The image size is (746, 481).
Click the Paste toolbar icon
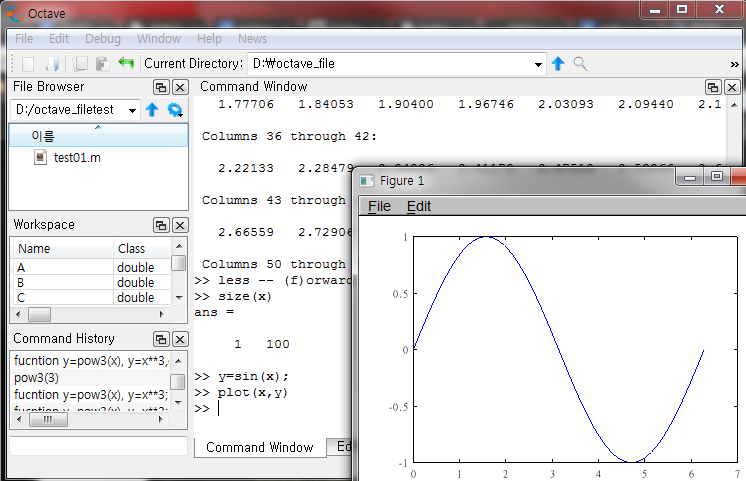(102, 64)
